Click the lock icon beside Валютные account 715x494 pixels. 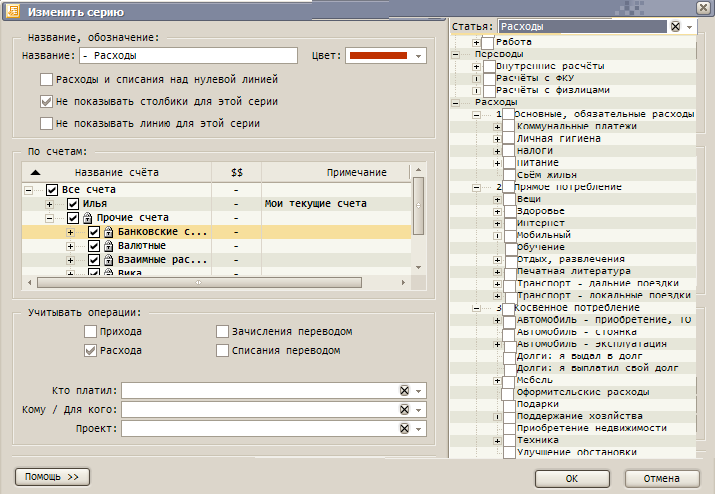pyautogui.click(x=109, y=246)
